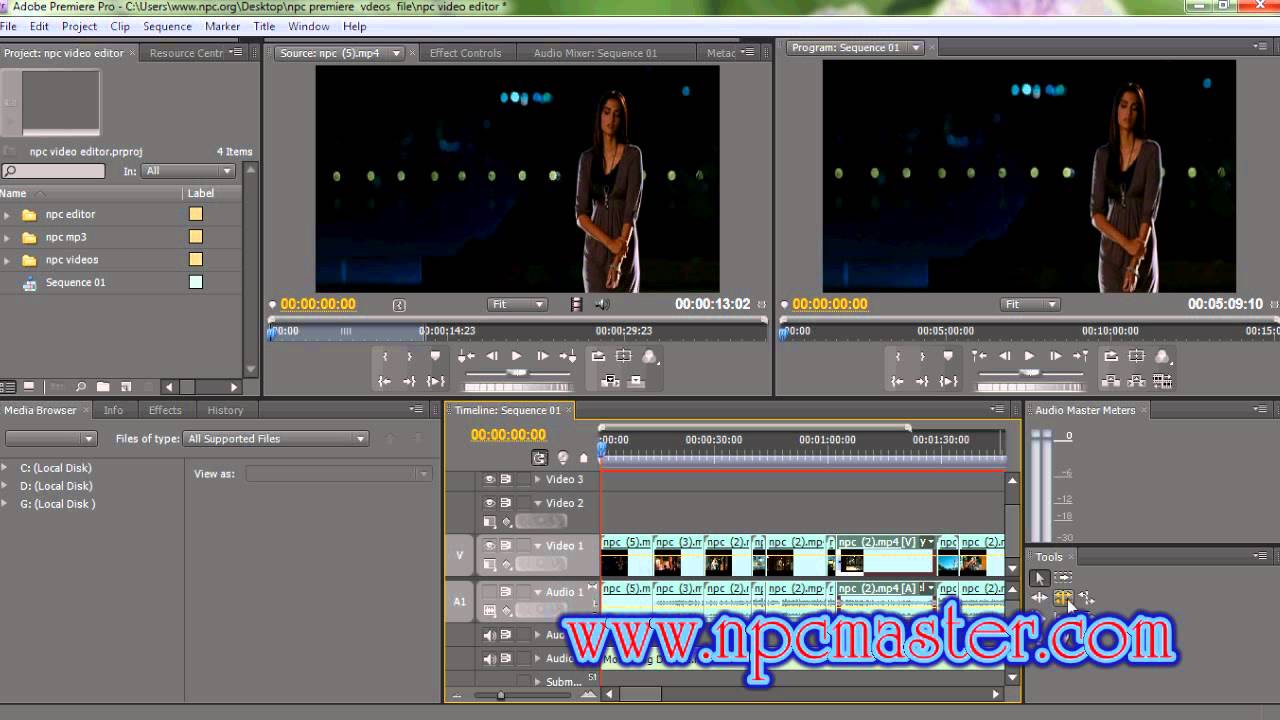The width and height of the screenshot is (1280, 720).
Task: Open the Title menu
Action: click(x=264, y=26)
